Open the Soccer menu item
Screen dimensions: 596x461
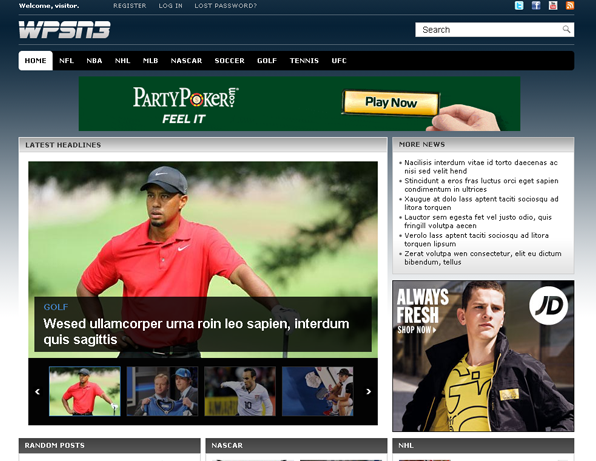[229, 60]
